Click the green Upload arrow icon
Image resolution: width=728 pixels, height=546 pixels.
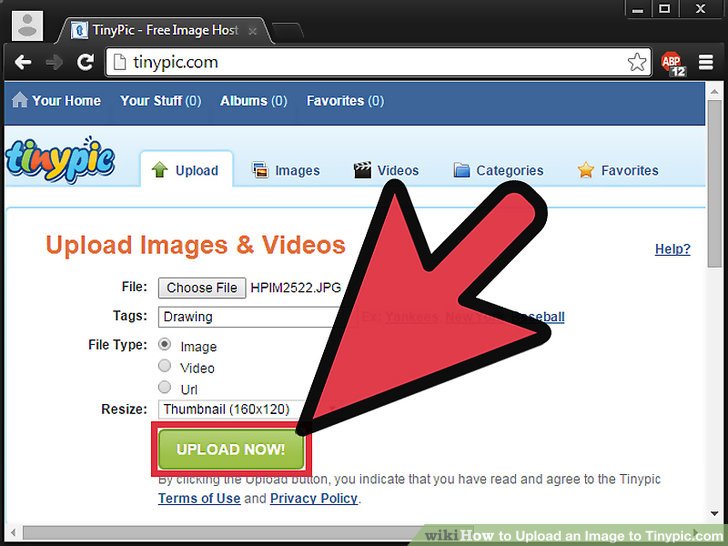pyautogui.click(x=160, y=169)
